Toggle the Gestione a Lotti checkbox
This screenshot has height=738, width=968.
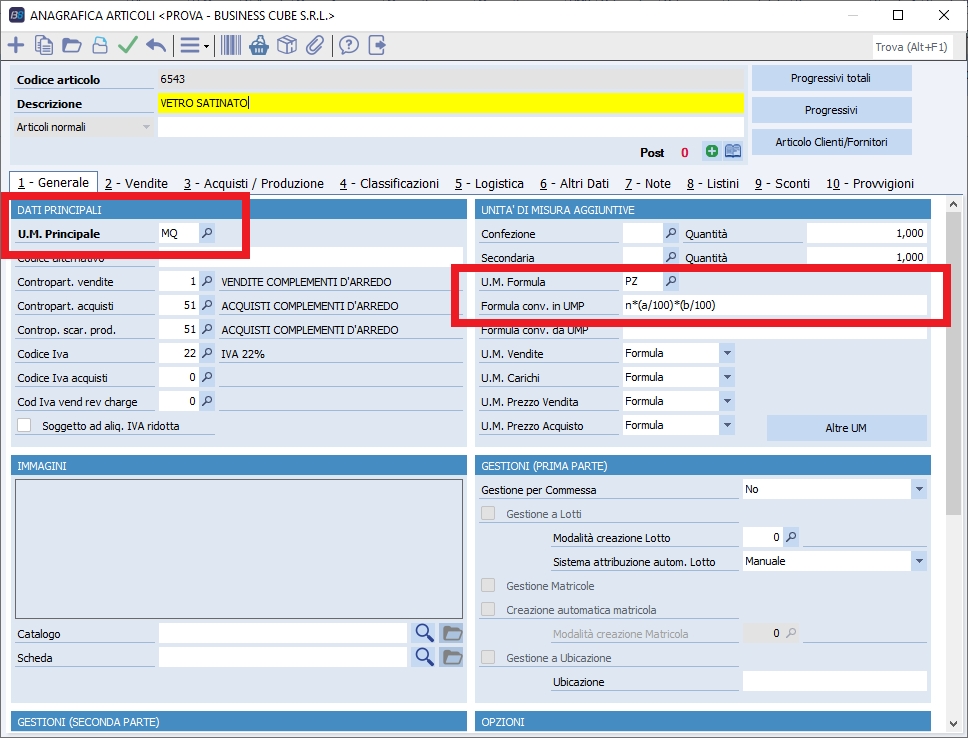point(489,514)
